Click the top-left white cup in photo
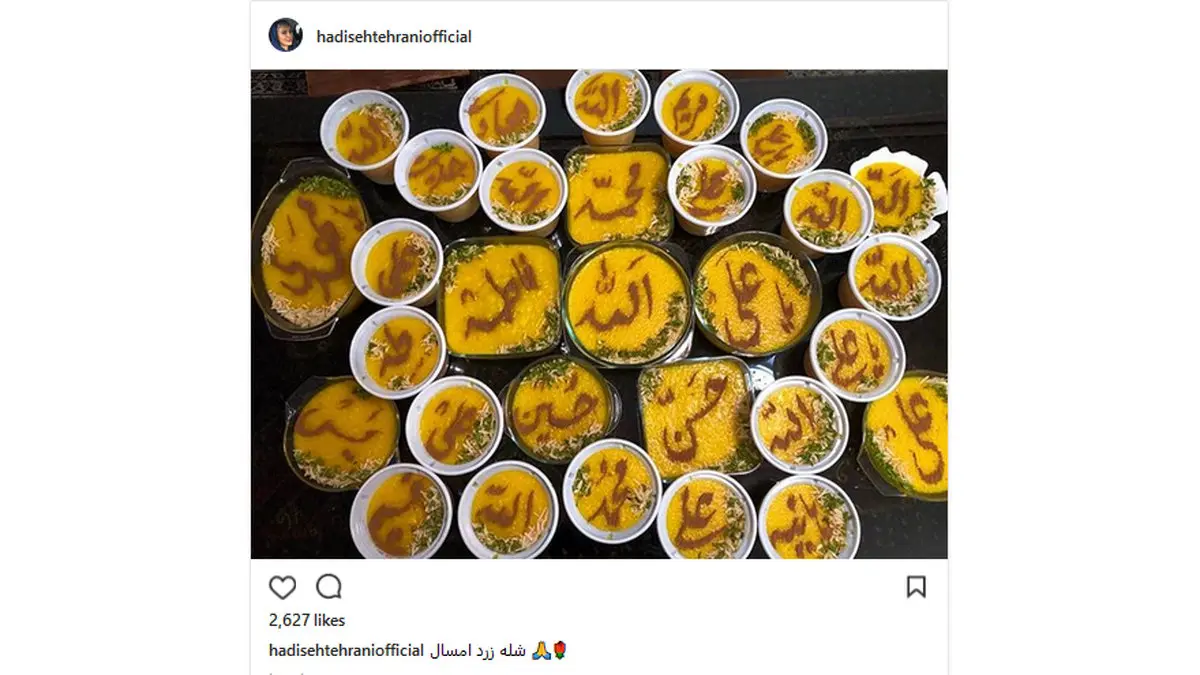Viewport: 1200px width, 675px height. coord(365,135)
